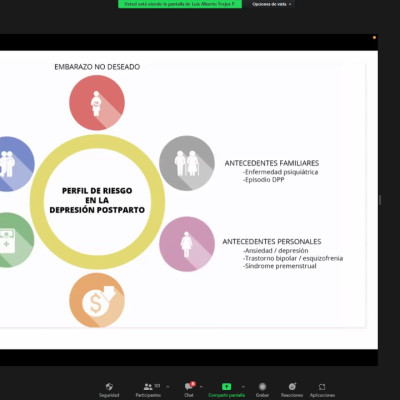The width and height of the screenshot is (400, 400).
Task: Click the red unread badge on Chat
Action: point(193,384)
